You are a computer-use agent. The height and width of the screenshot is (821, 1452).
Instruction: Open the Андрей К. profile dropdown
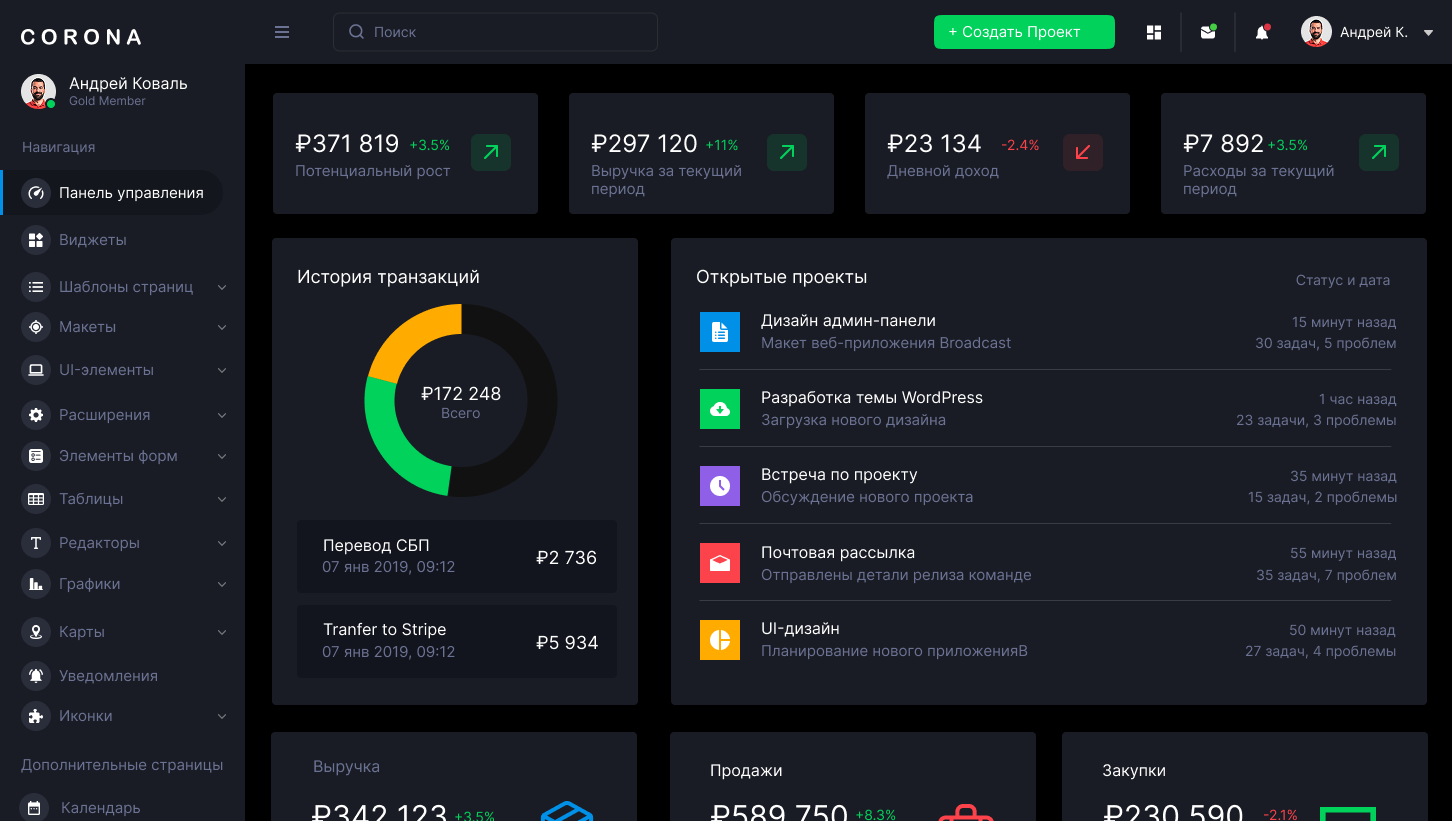(1368, 32)
